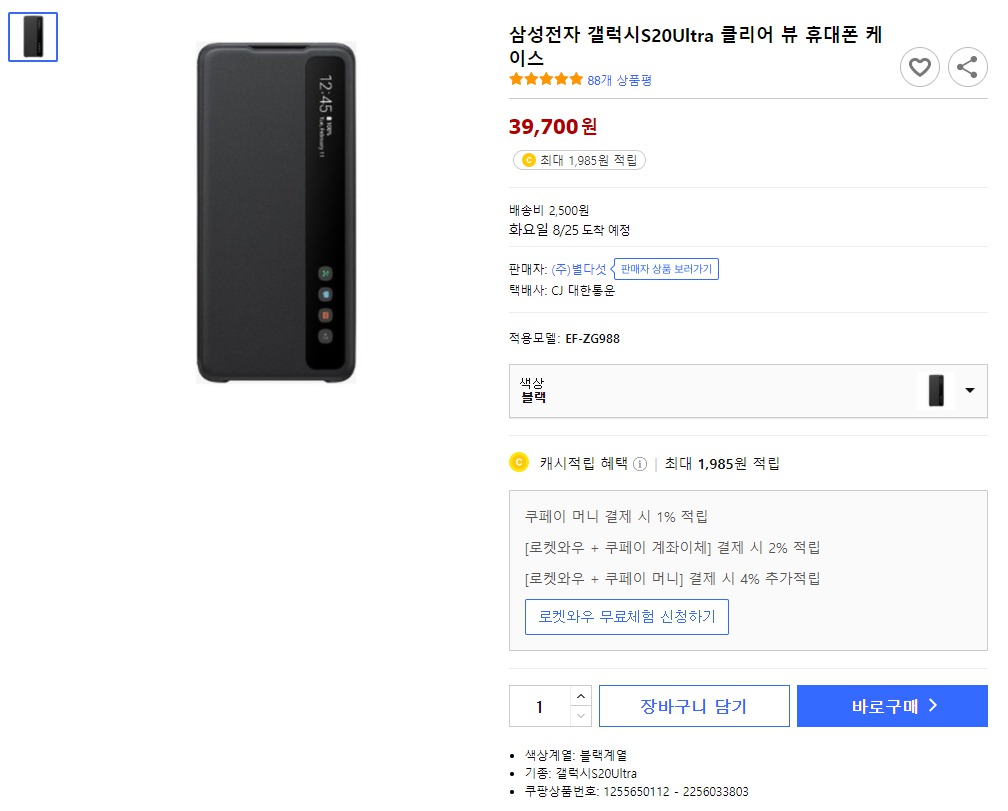Click 로켓와우 무료체험 신청하기 trial signup
1008x811 pixels.
click(627, 617)
